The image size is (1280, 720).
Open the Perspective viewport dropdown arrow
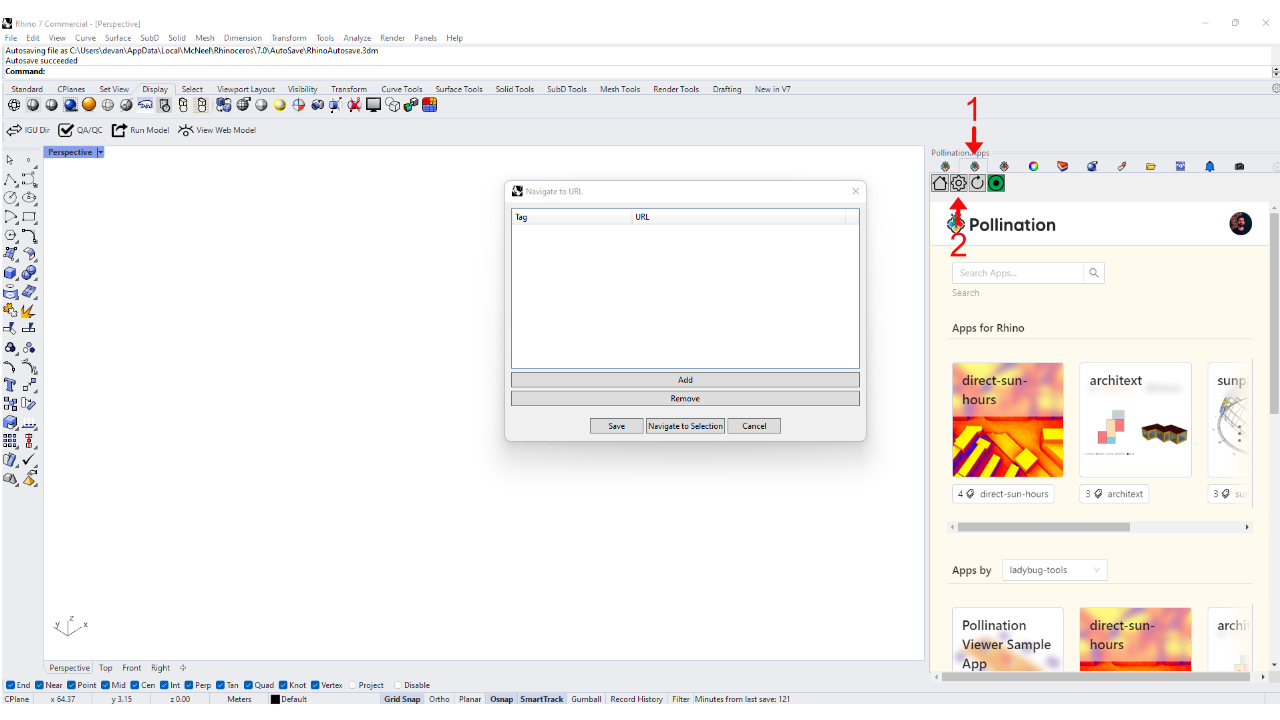coord(100,152)
